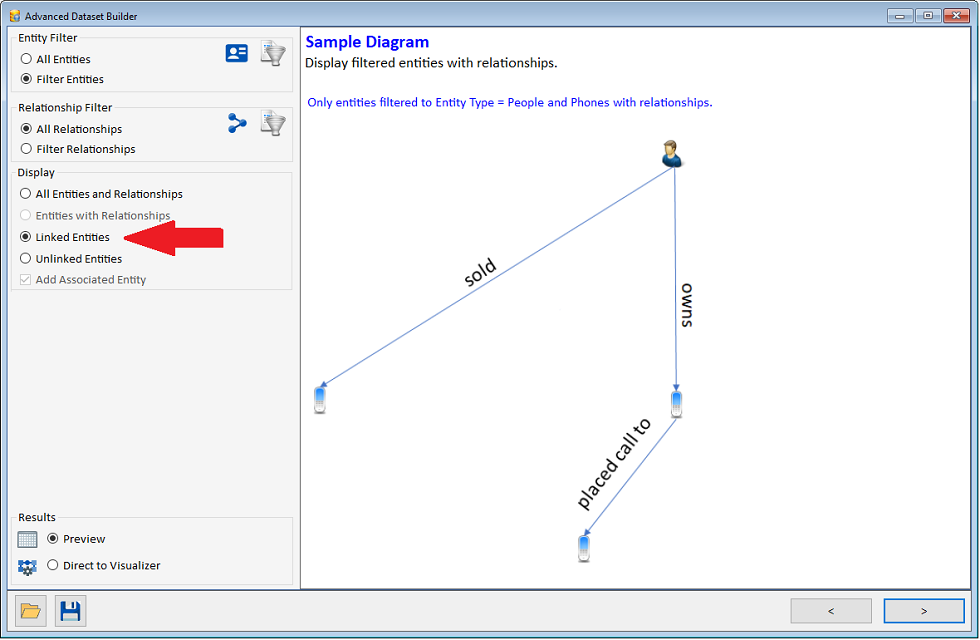Image resolution: width=980 pixels, height=640 pixels.
Task: Open the entity filter funnel icon
Action: tap(272, 52)
